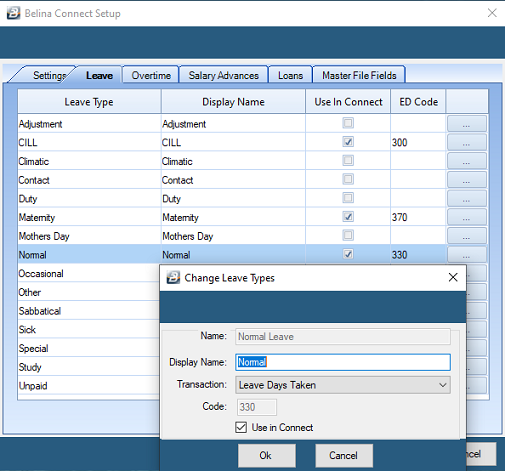Close the Belina Connect Setup window
The width and height of the screenshot is (505, 471).
(492, 13)
